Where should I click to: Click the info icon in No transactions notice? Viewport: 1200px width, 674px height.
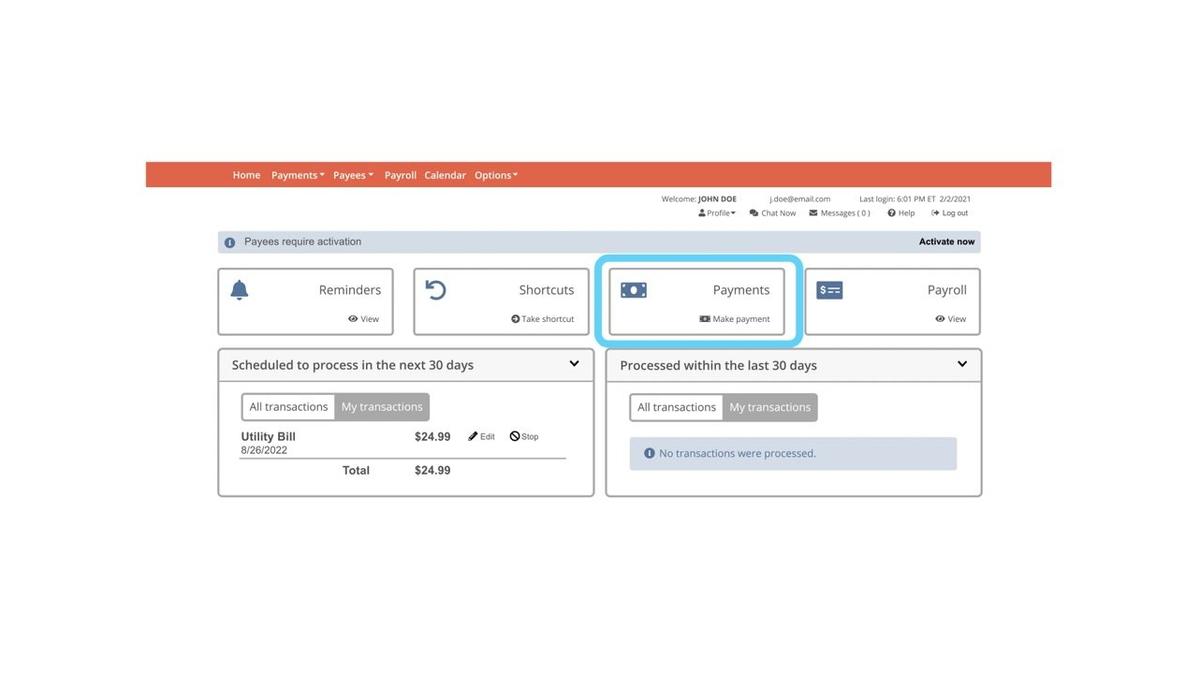[649, 453]
